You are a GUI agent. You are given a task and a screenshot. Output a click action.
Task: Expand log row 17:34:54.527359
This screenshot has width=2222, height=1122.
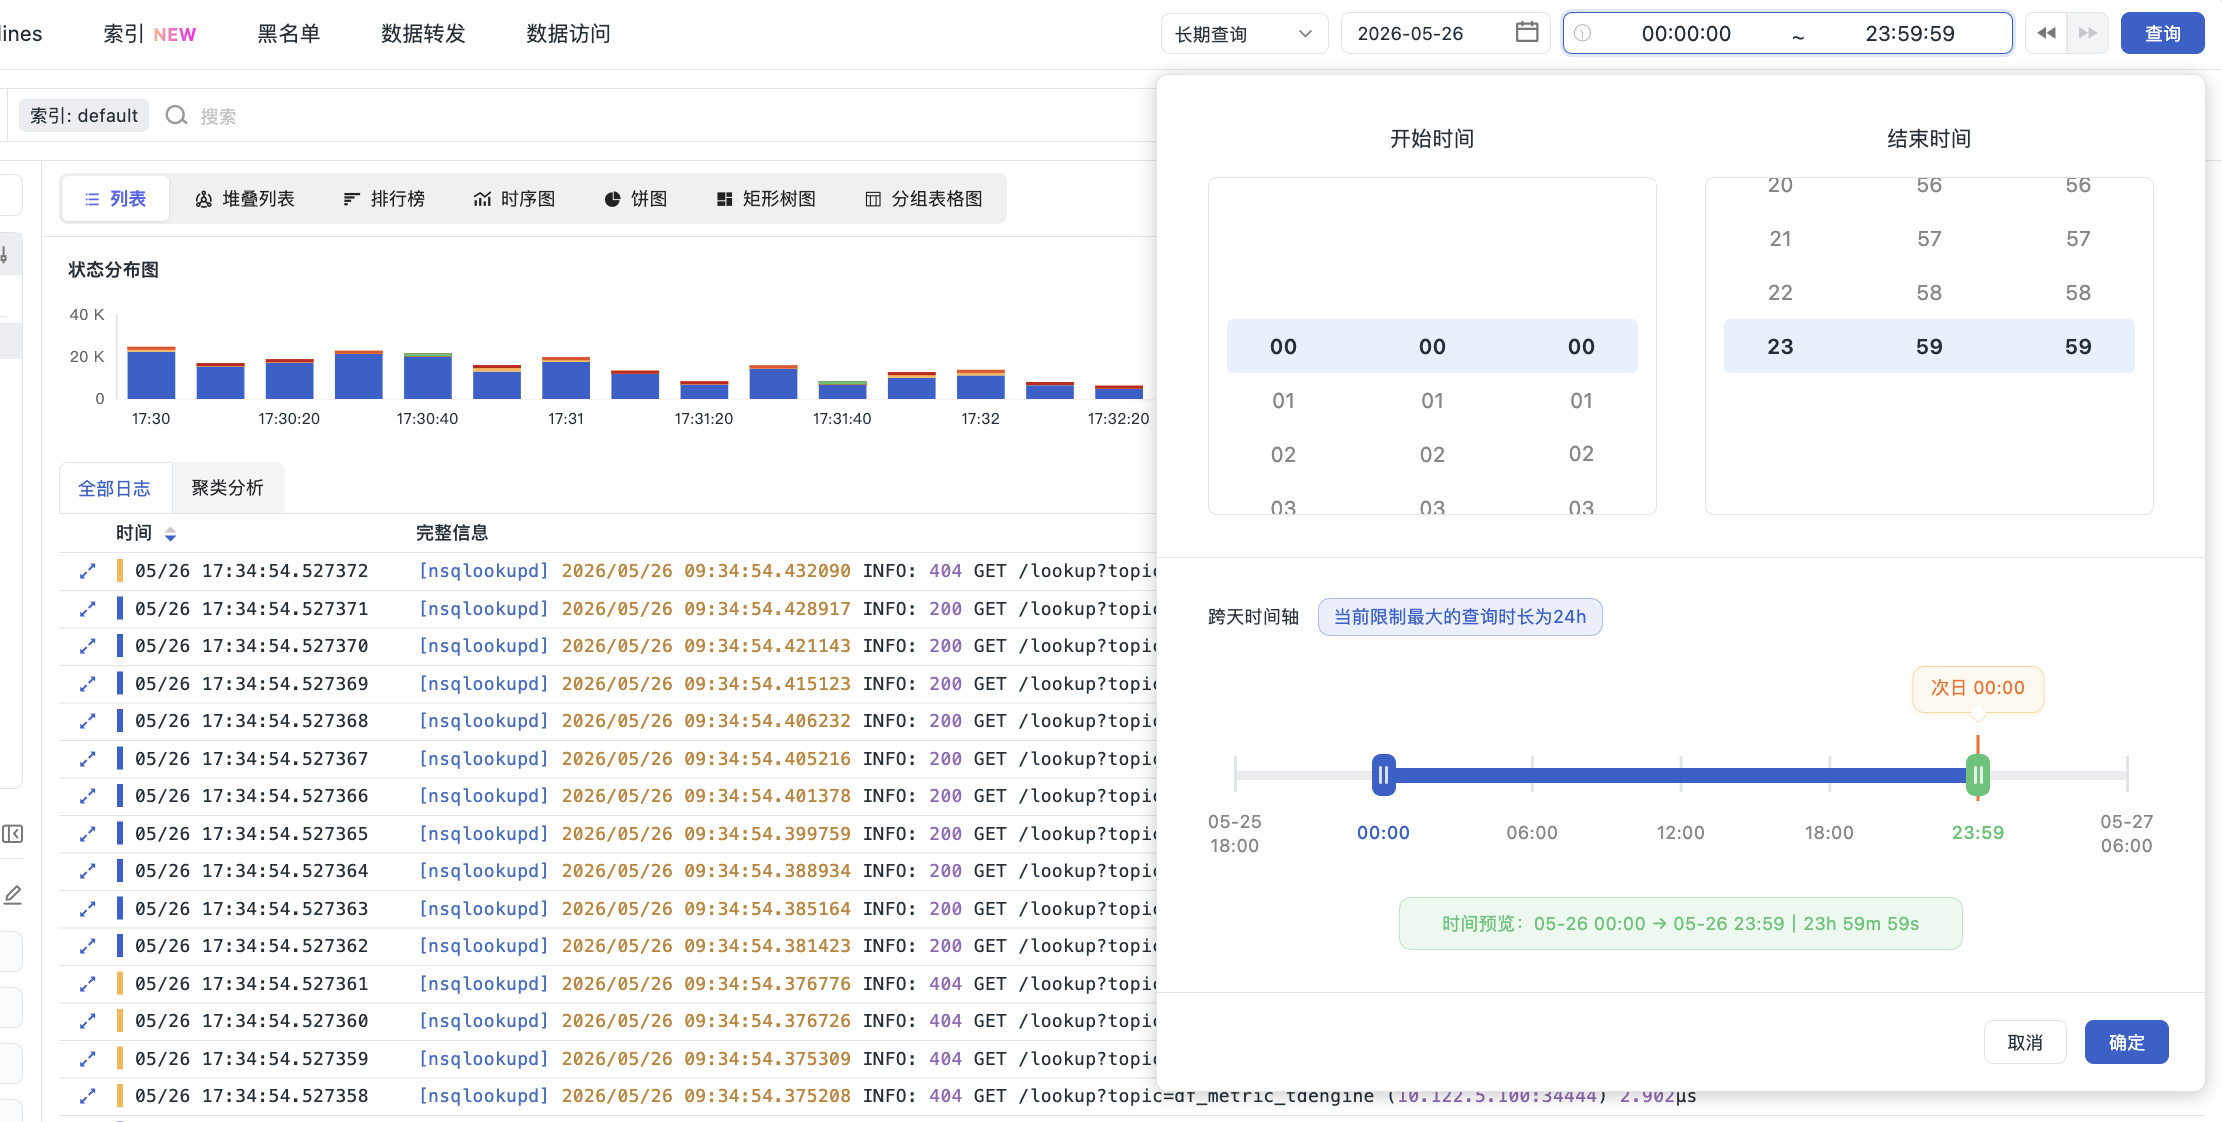(x=88, y=1059)
